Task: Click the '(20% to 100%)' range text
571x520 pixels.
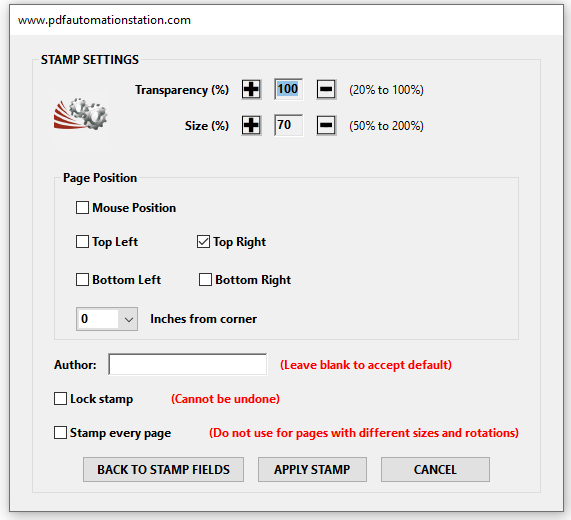Action: point(386,90)
